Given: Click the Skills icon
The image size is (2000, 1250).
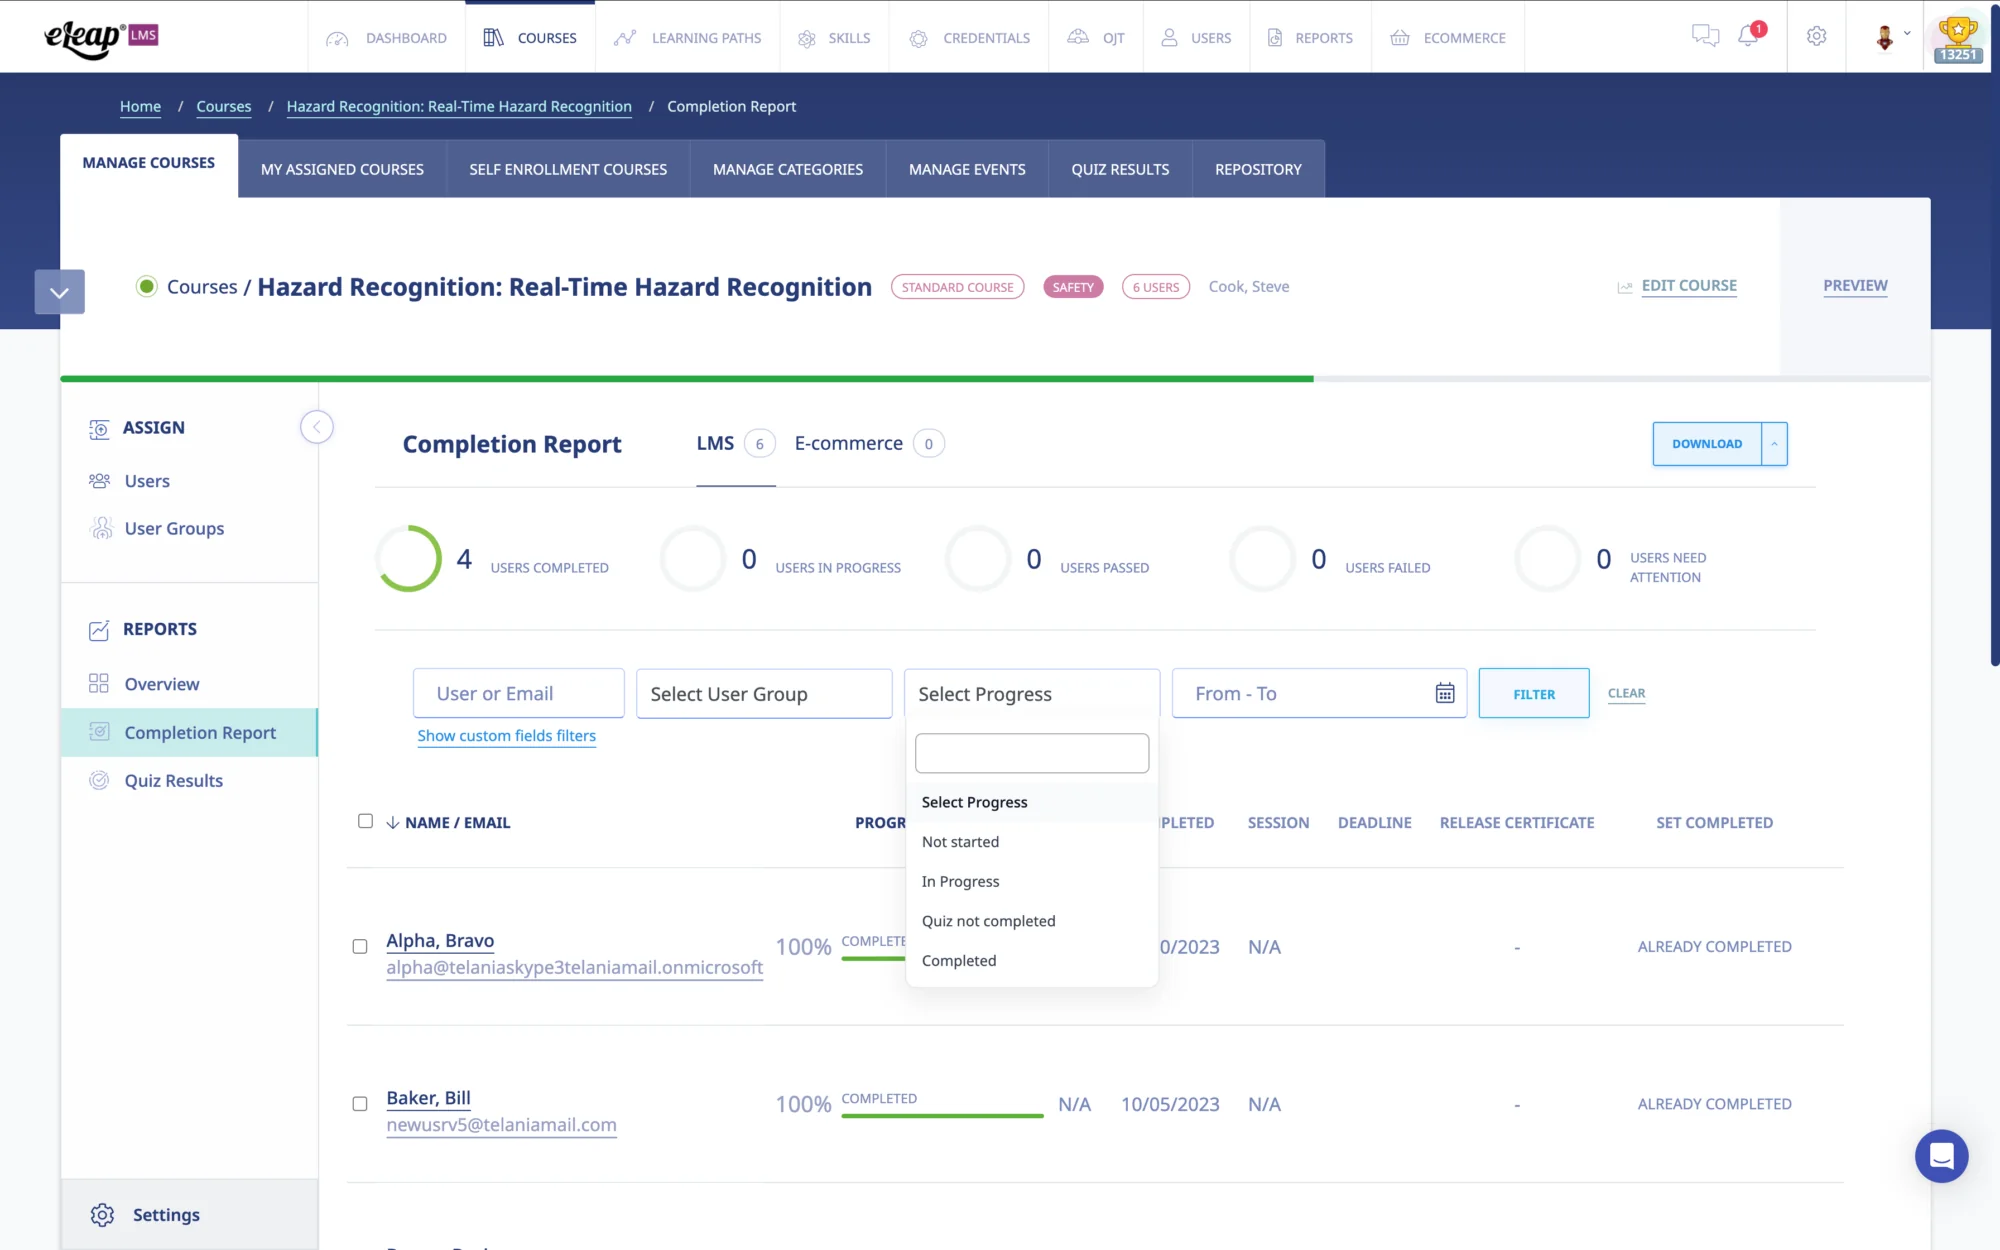Looking at the screenshot, I should point(807,38).
